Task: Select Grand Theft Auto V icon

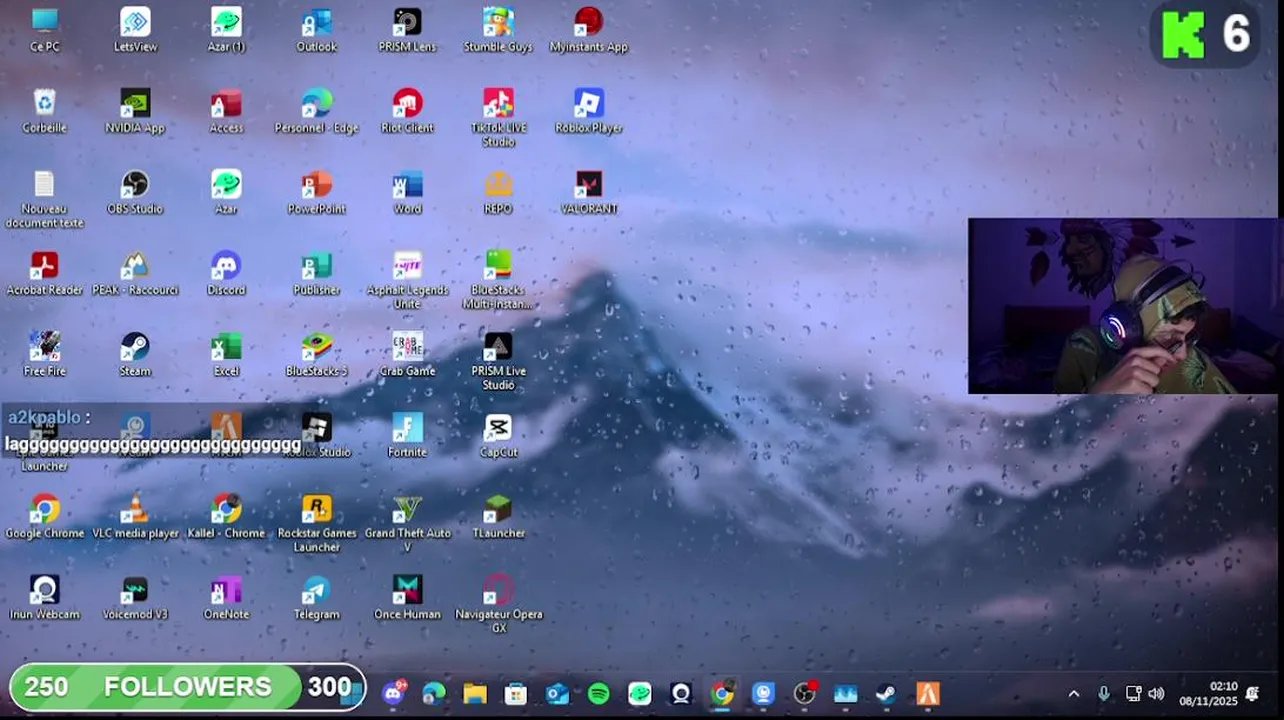Action: point(407,522)
